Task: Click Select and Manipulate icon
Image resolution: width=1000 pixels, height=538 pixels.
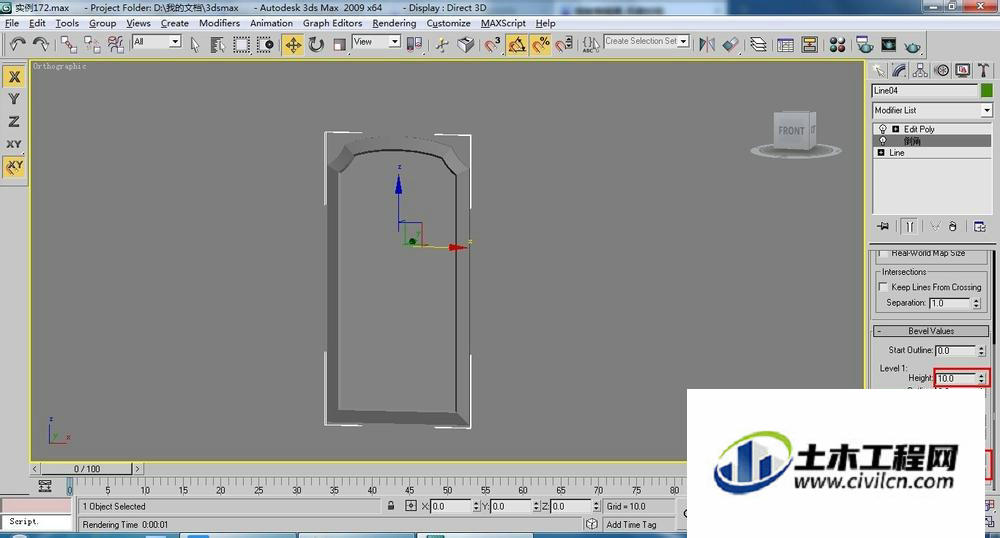Action: [442, 45]
